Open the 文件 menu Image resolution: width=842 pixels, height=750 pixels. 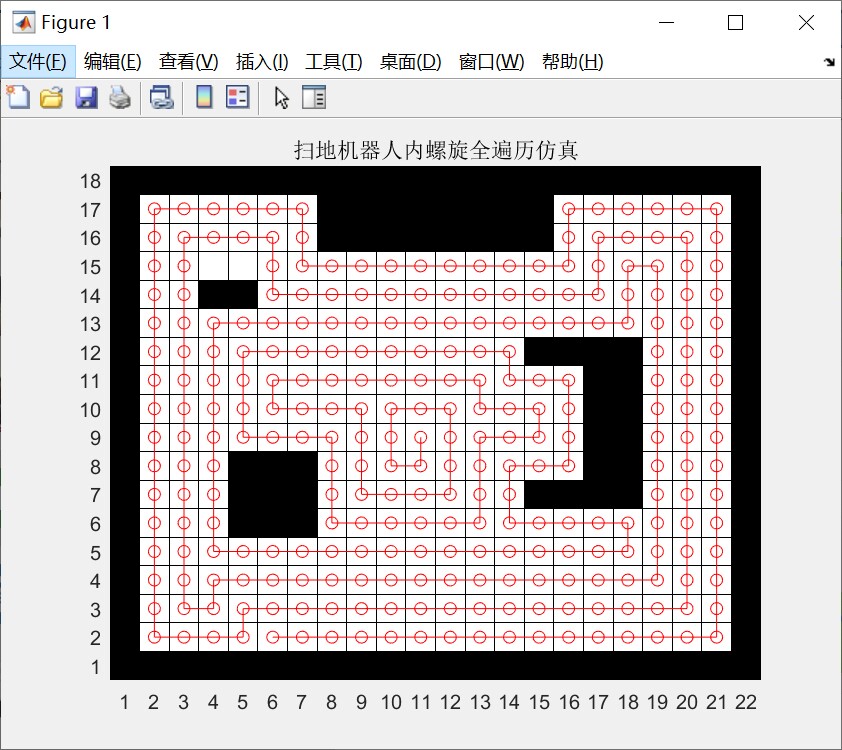tap(38, 61)
